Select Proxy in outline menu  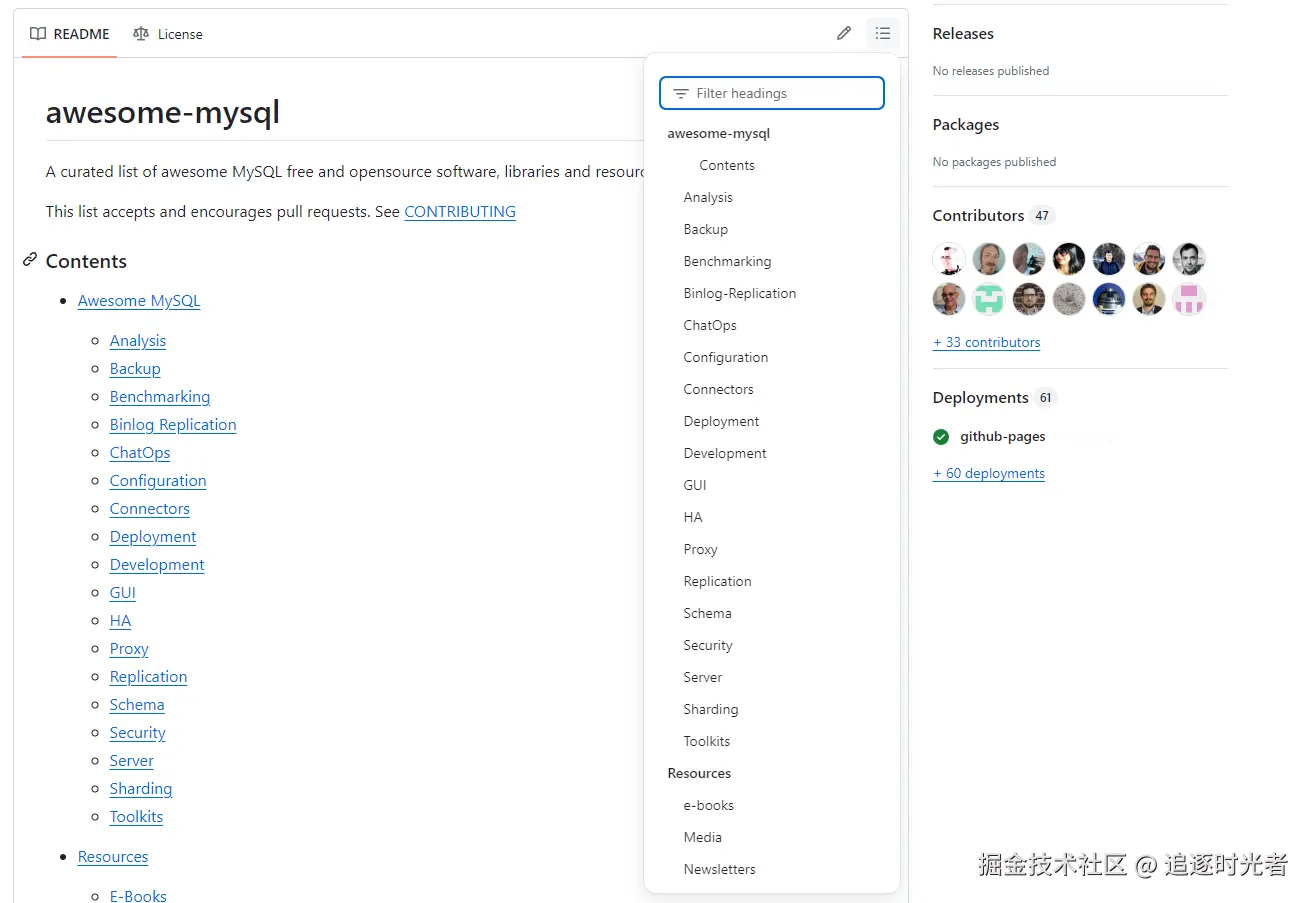point(701,549)
